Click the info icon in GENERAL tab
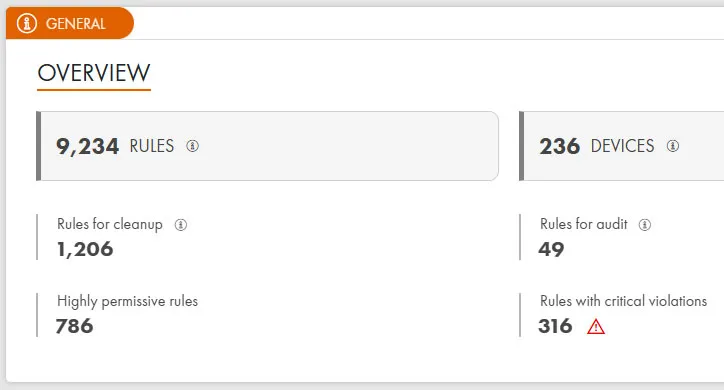This screenshot has height=390, width=724. 27,23
